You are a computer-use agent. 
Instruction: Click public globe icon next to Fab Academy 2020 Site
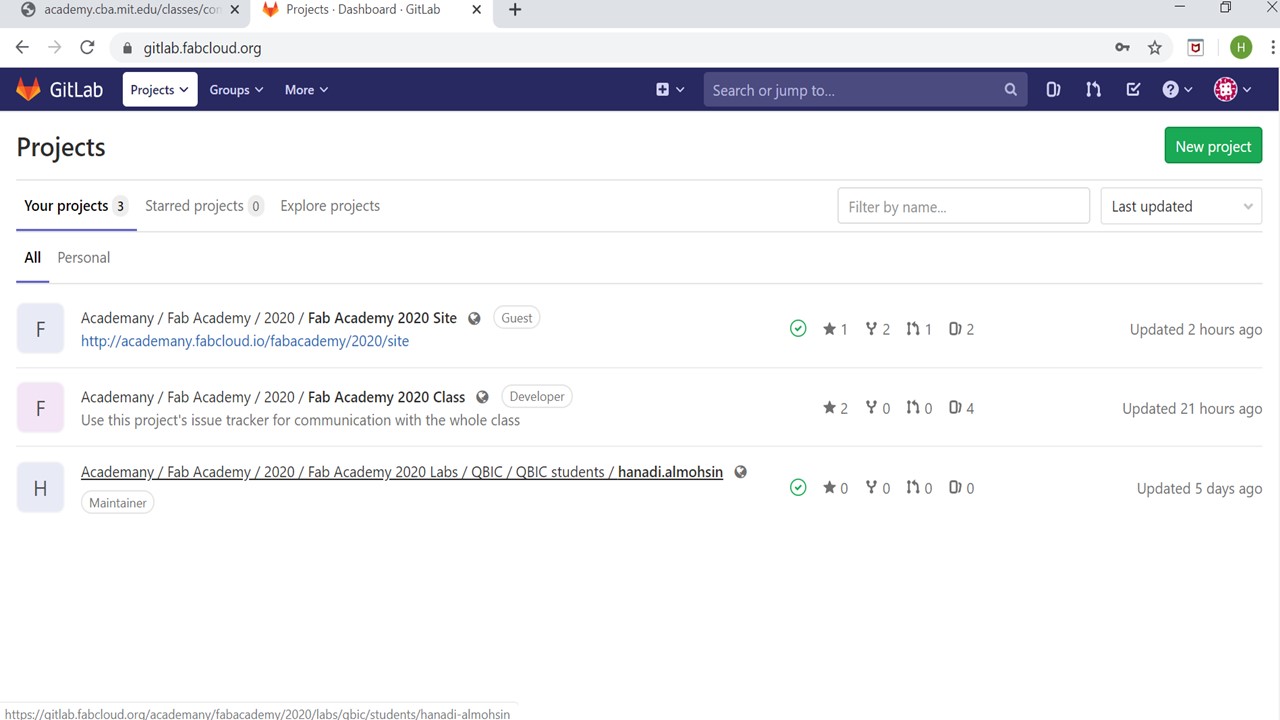coord(474,318)
